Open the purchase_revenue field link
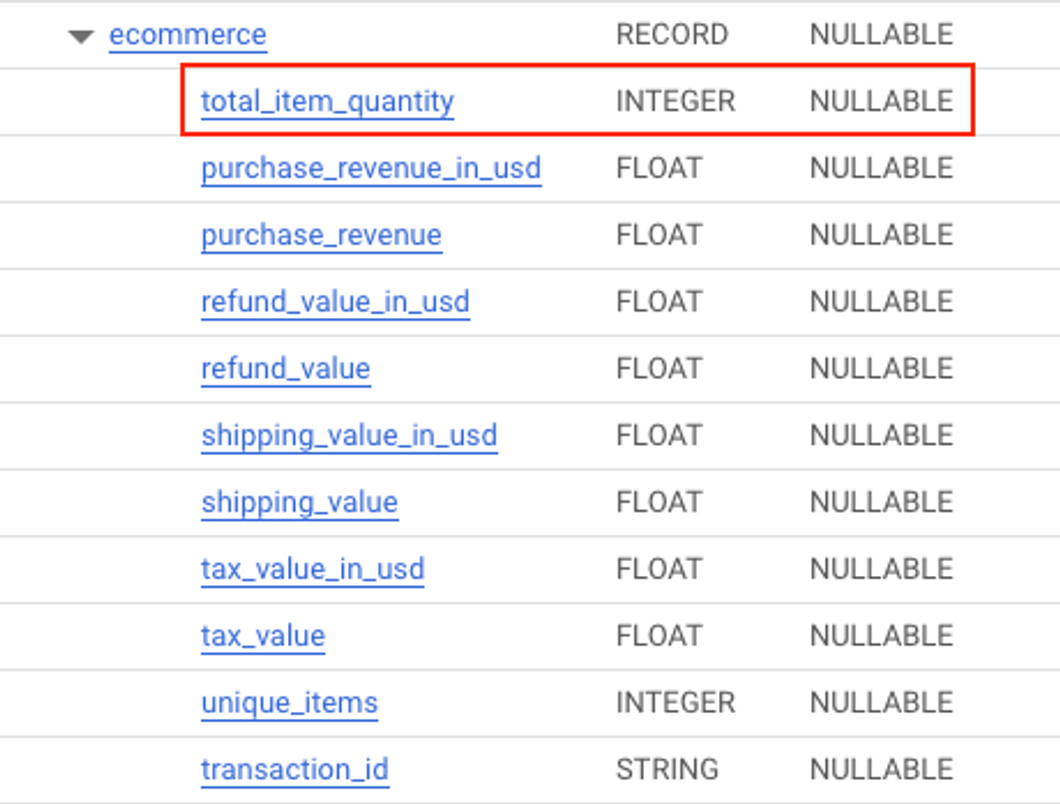Screen dimensions: 1060x804 click(x=322, y=235)
